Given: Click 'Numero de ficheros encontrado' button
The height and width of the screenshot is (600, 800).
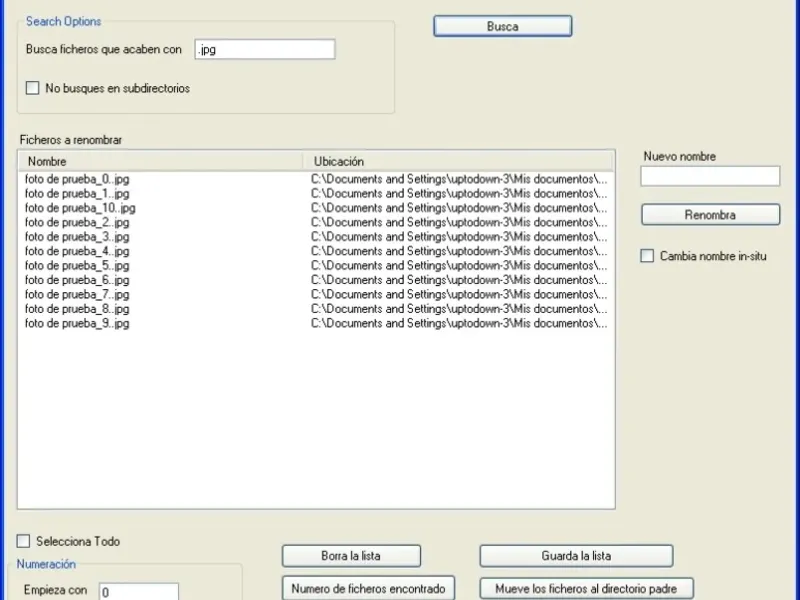Looking at the screenshot, I should pos(368,589).
